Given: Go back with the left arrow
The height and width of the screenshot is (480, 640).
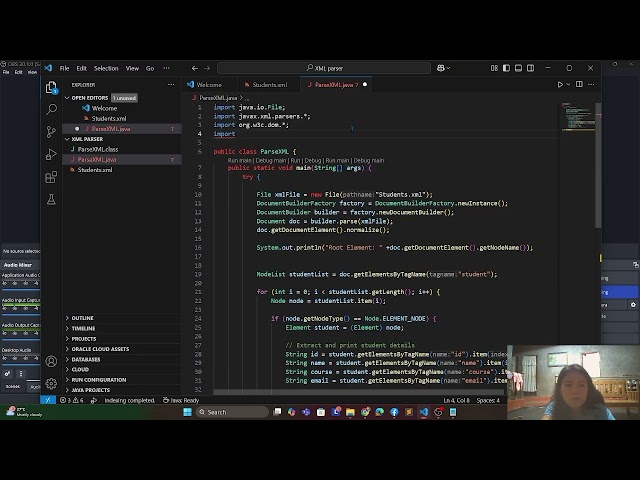Looking at the screenshot, I should tap(195, 68).
